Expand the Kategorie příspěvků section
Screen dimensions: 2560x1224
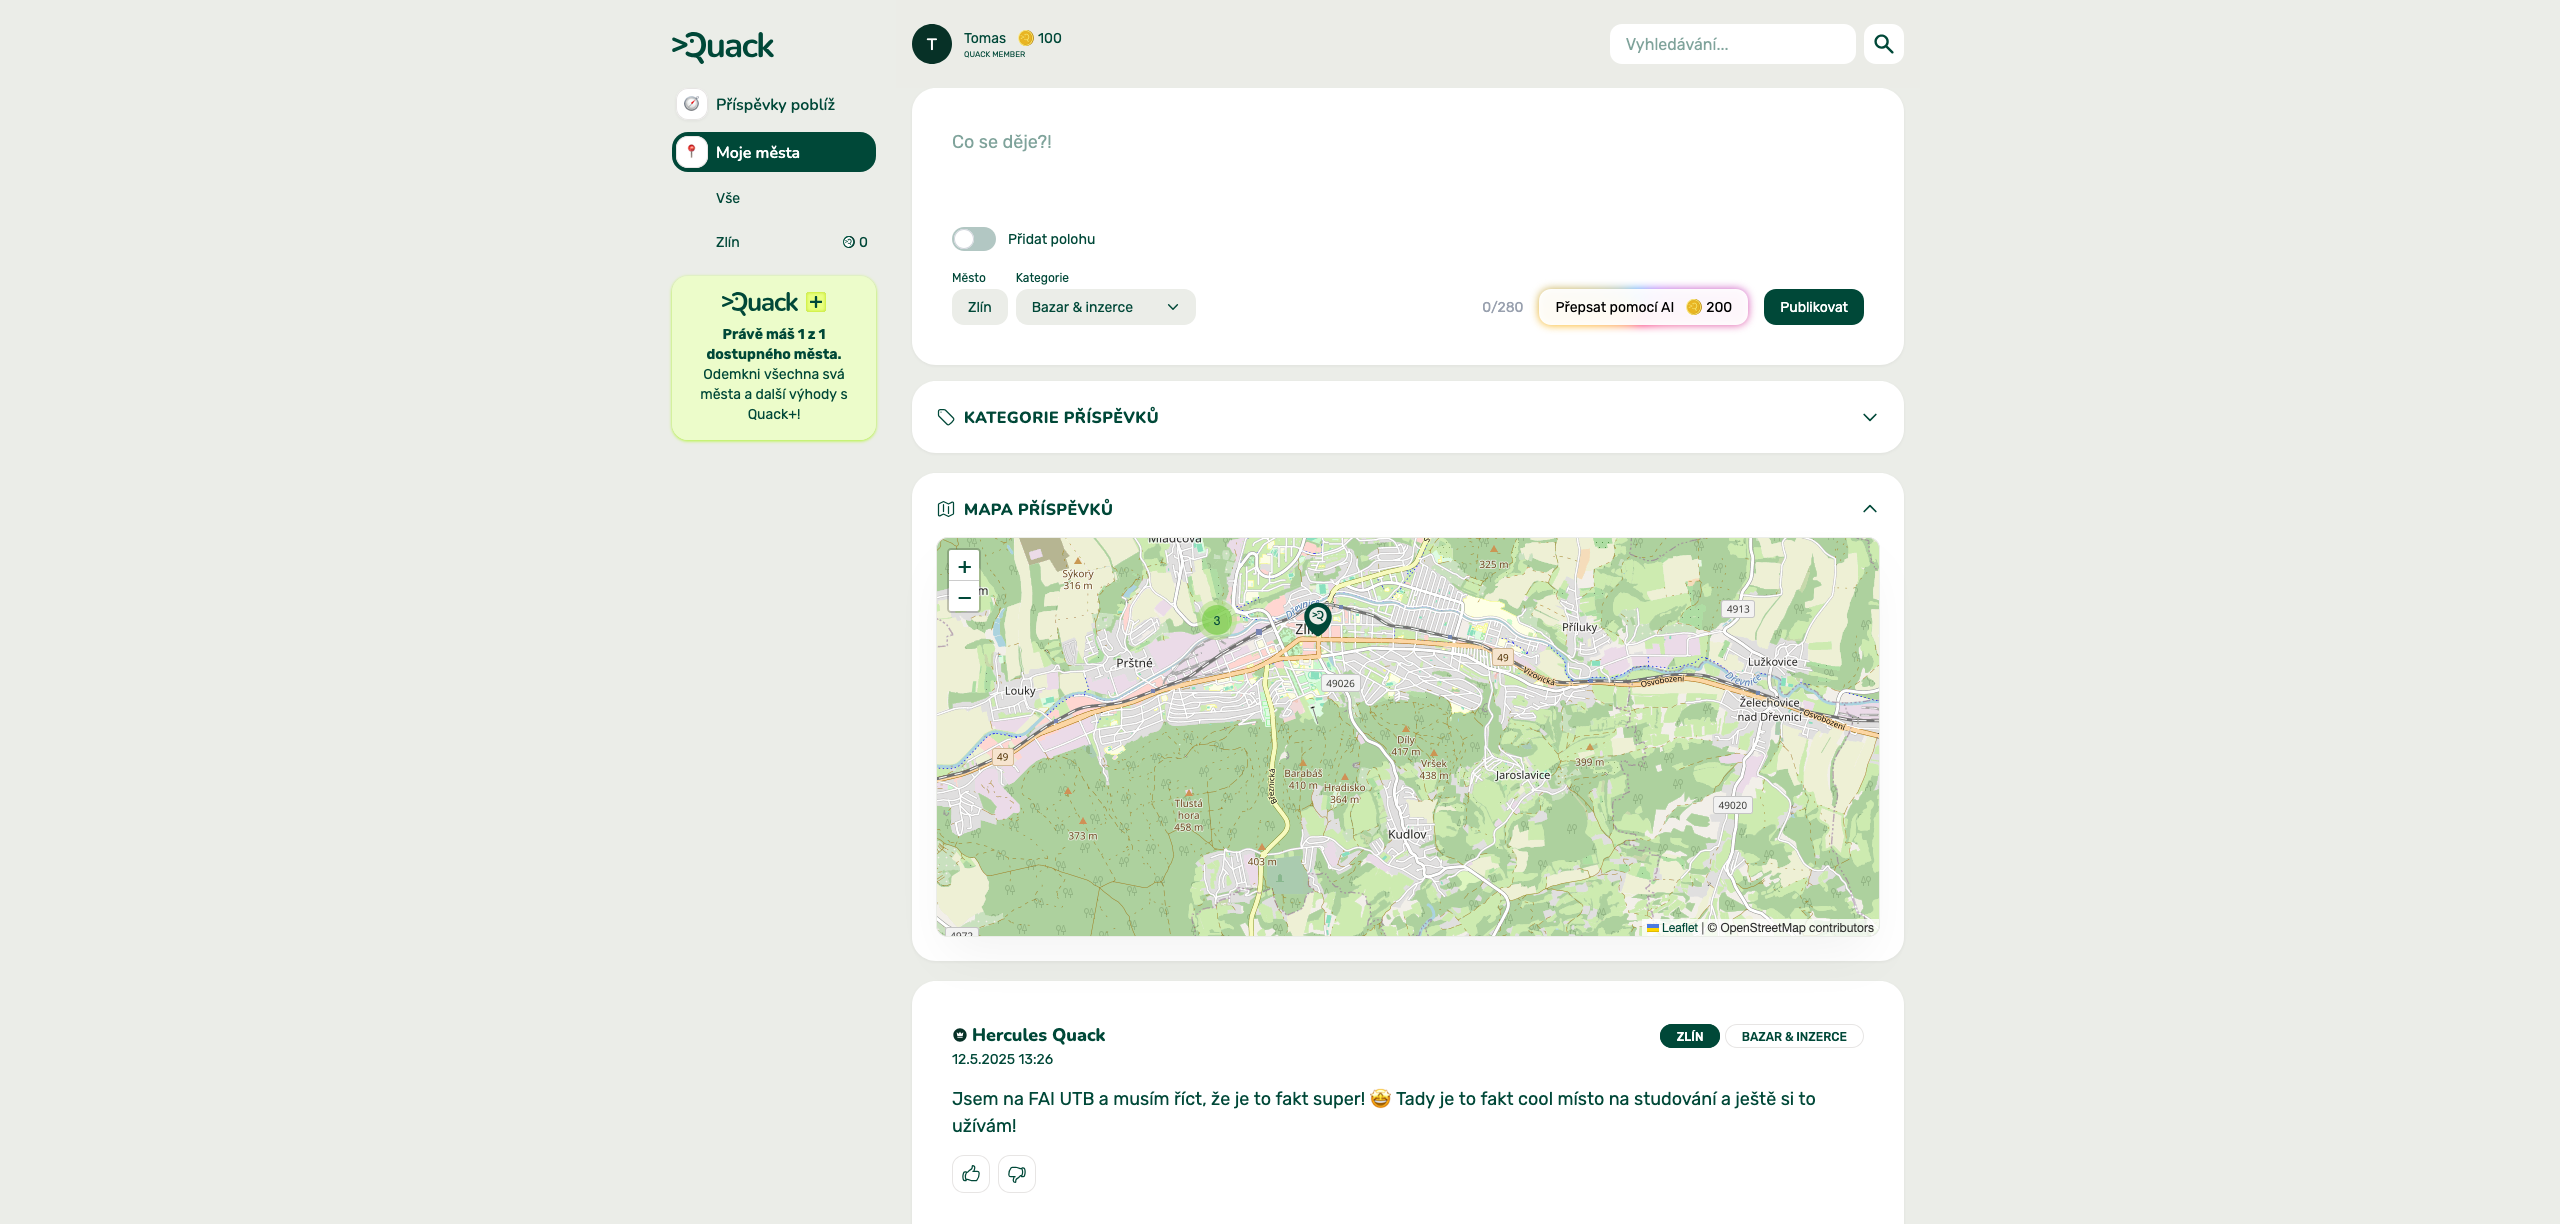coord(1407,417)
